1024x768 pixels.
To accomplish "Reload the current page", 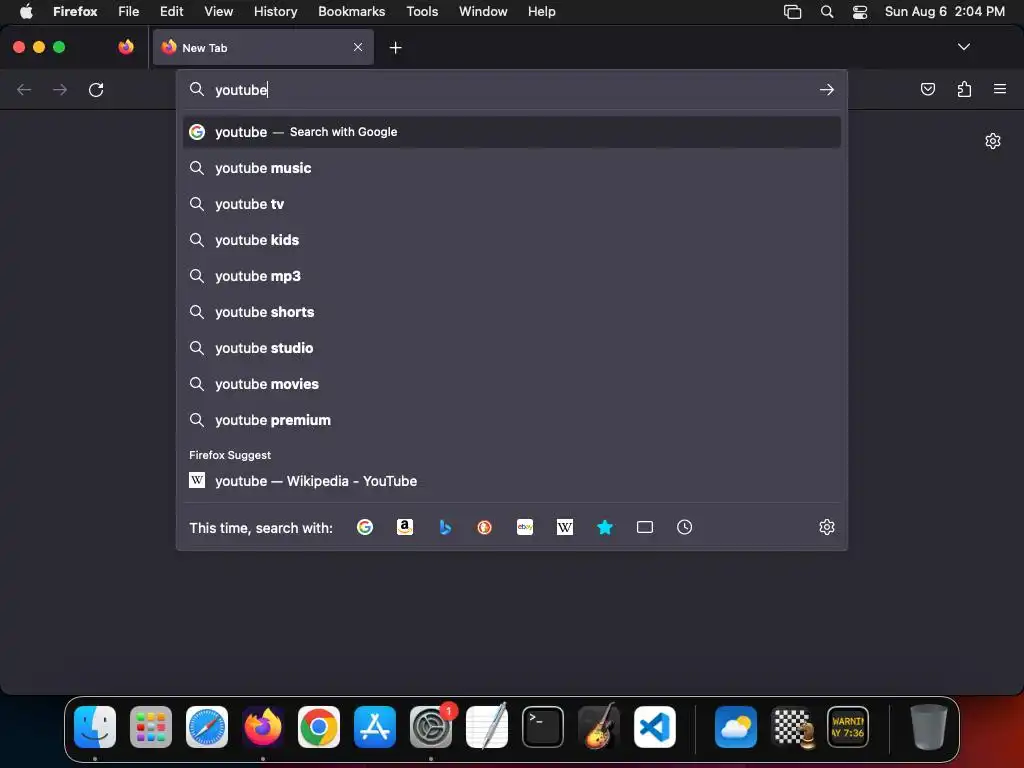I will 96,89.
